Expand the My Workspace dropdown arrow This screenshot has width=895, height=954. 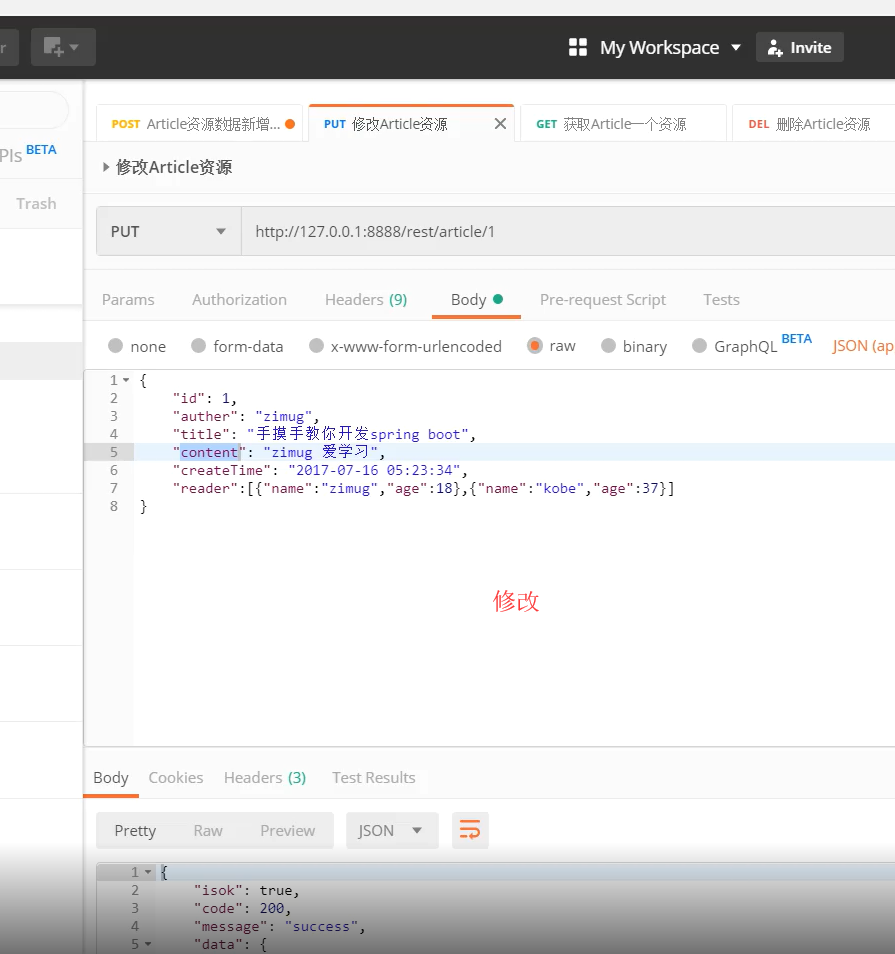736,47
